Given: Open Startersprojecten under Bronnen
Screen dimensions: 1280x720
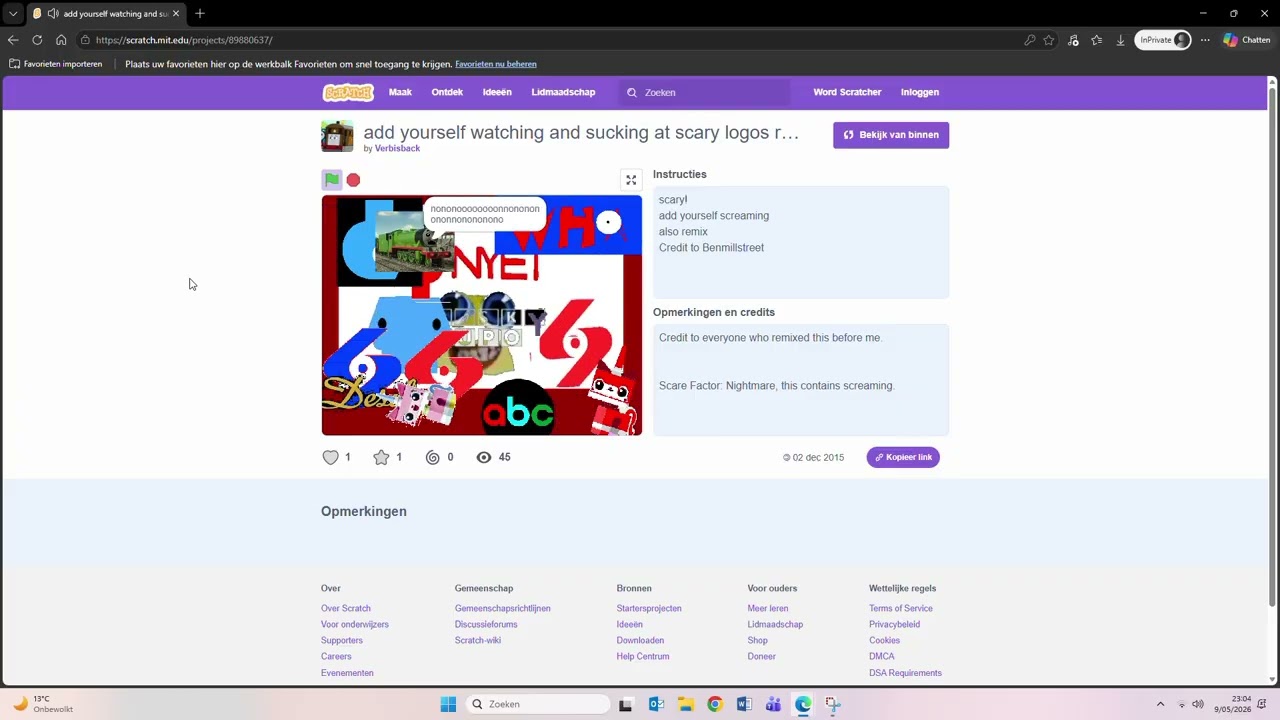Looking at the screenshot, I should tap(649, 608).
